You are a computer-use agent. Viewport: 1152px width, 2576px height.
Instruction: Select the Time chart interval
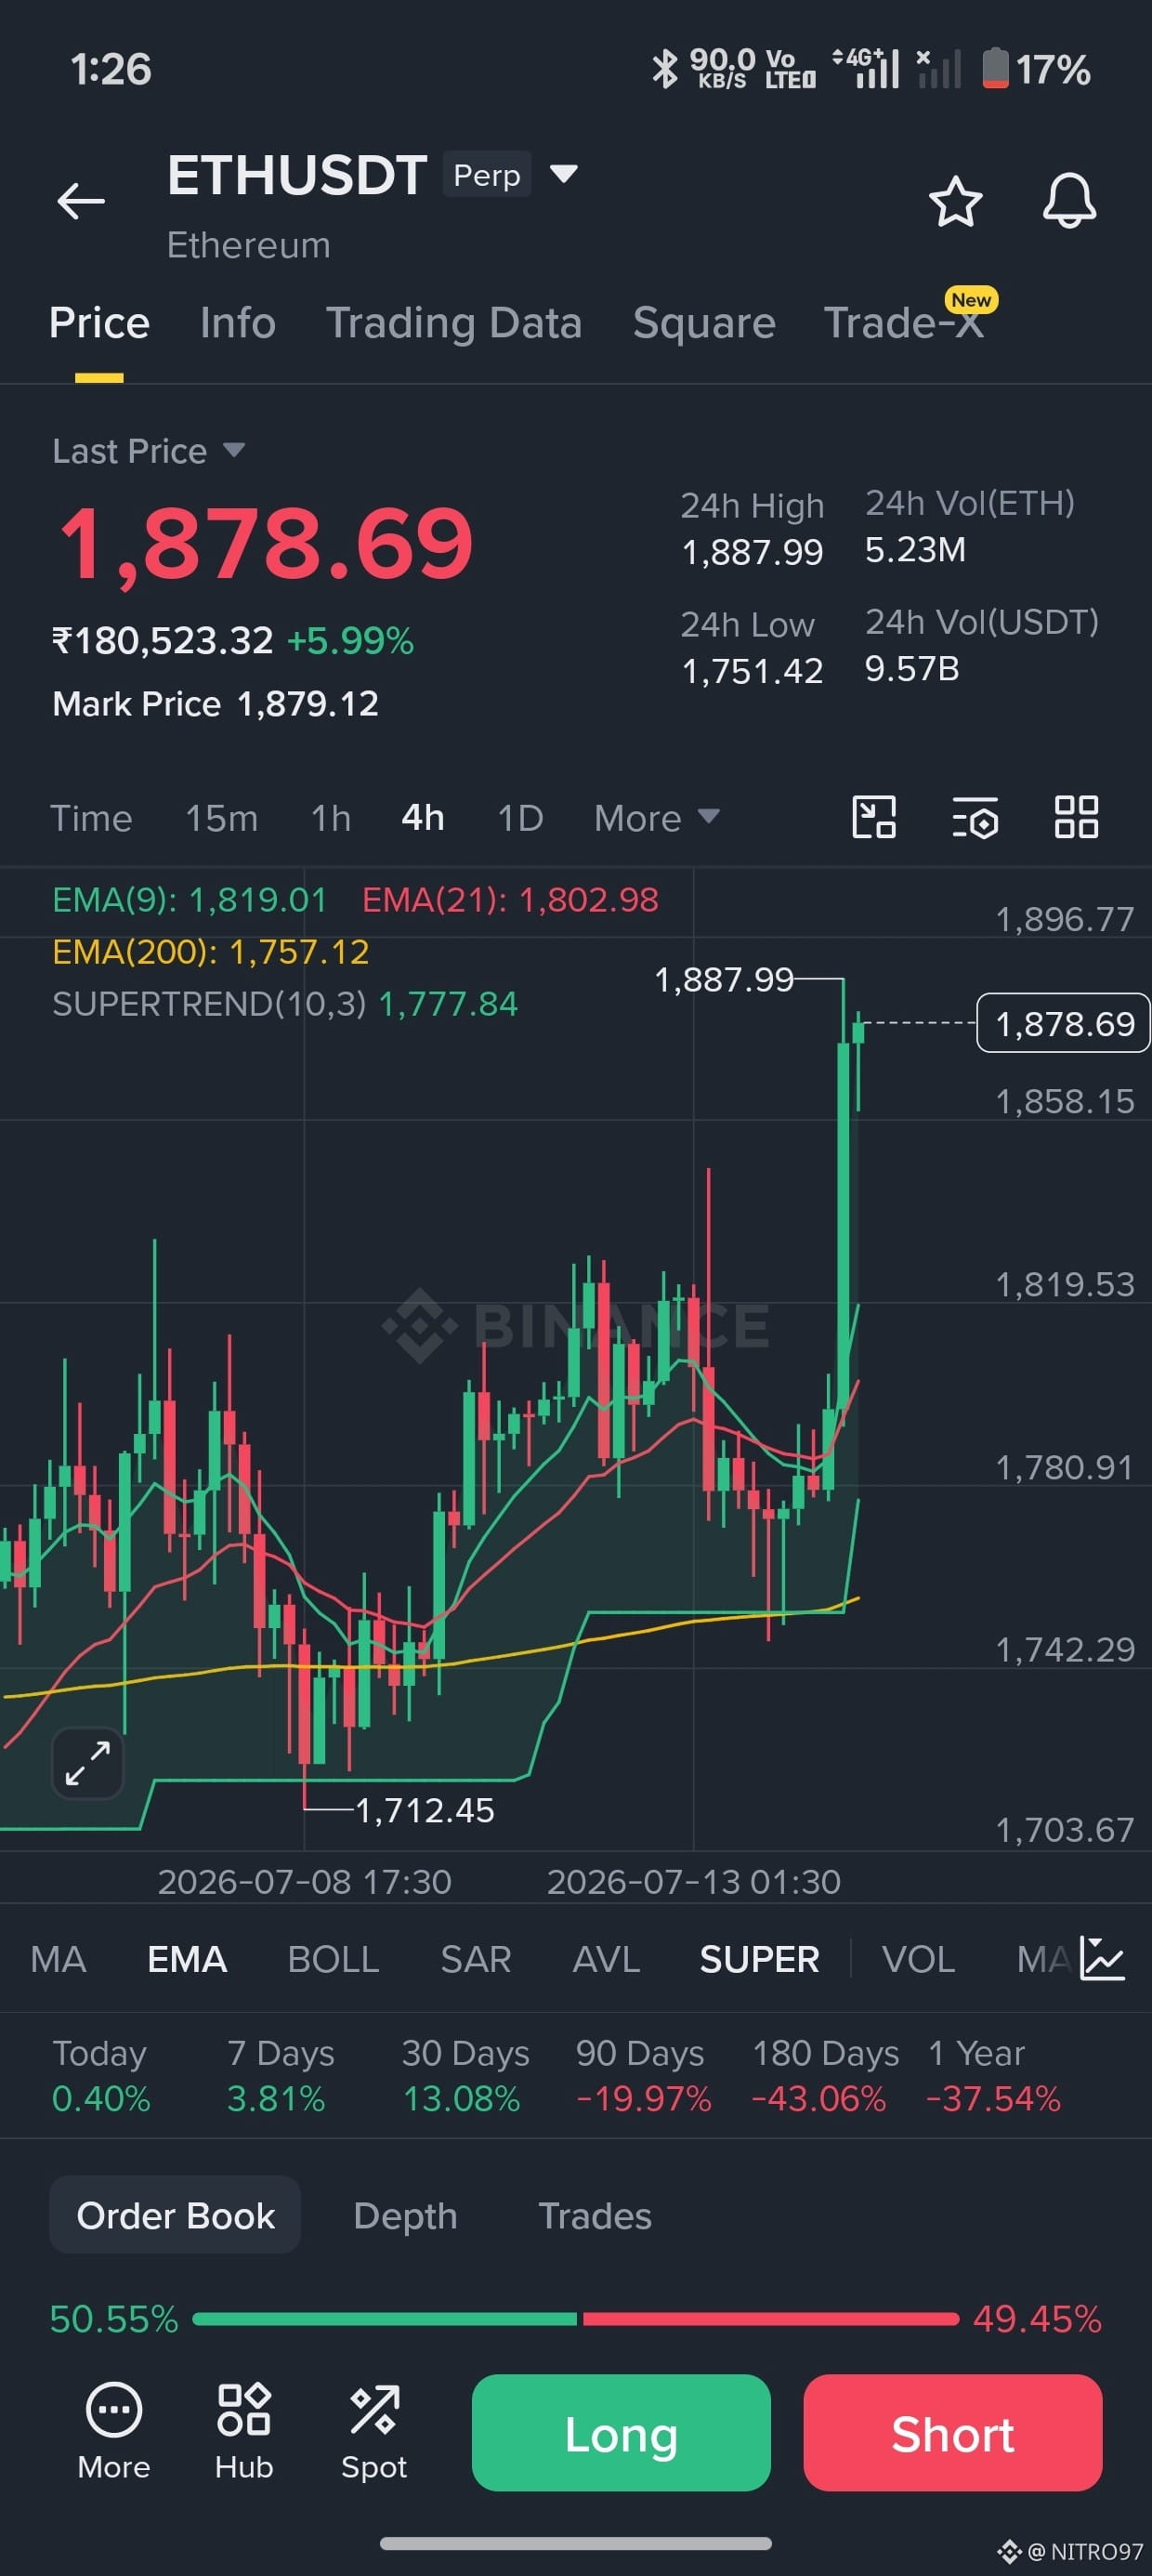(x=91, y=818)
